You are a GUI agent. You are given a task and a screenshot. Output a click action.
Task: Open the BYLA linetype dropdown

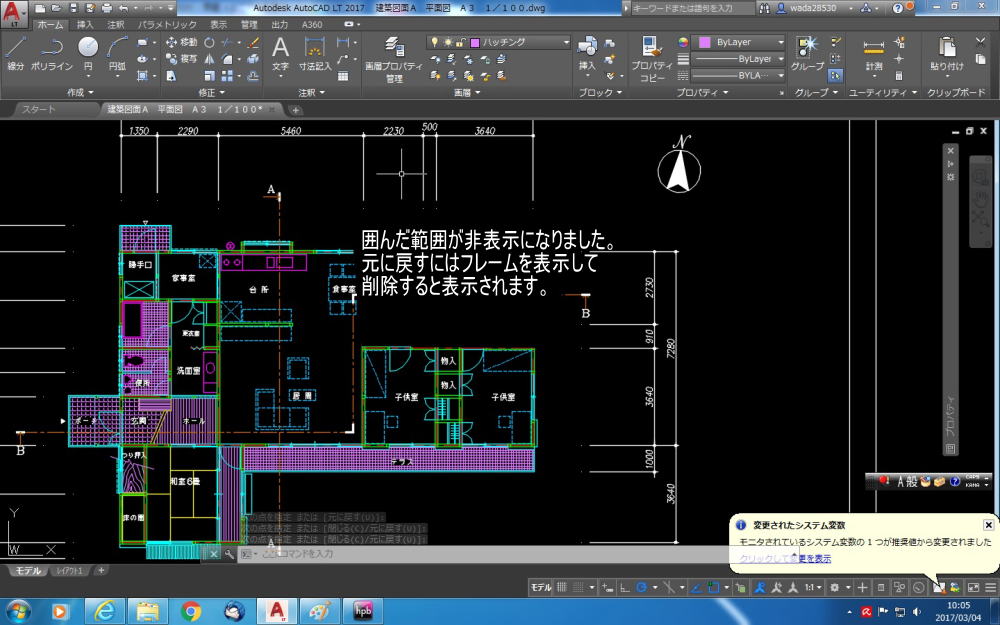pyautogui.click(x=738, y=75)
